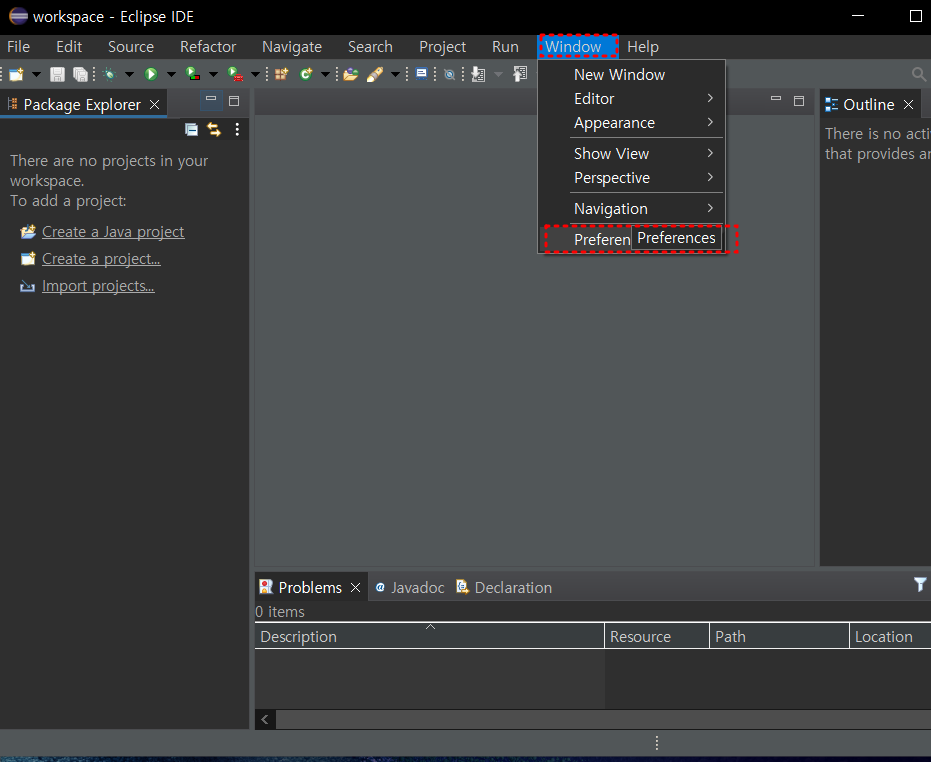Click the Outline view icon
The image size is (931, 762).
[832, 105]
